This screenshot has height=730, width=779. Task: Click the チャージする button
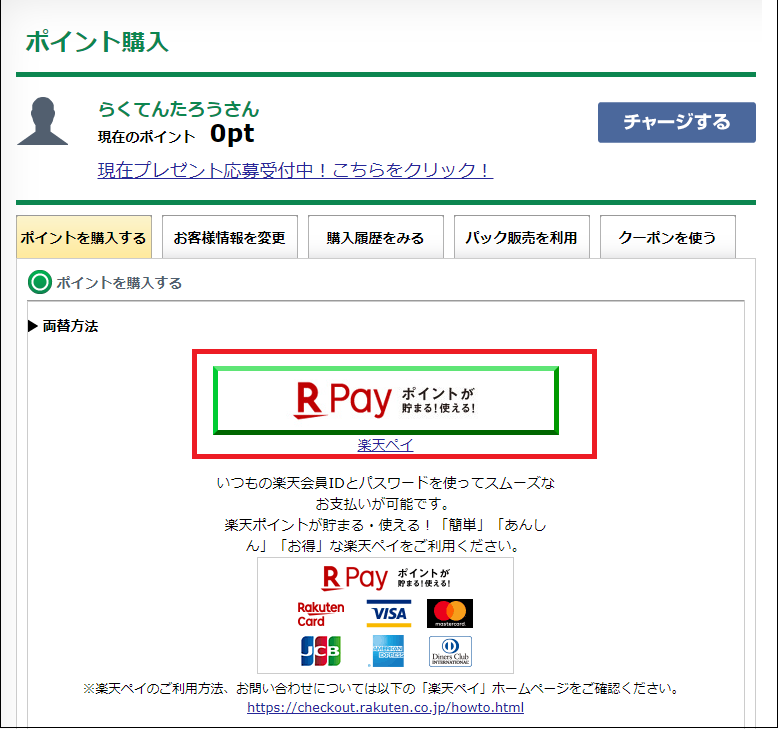pyautogui.click(x=677, y=122)
